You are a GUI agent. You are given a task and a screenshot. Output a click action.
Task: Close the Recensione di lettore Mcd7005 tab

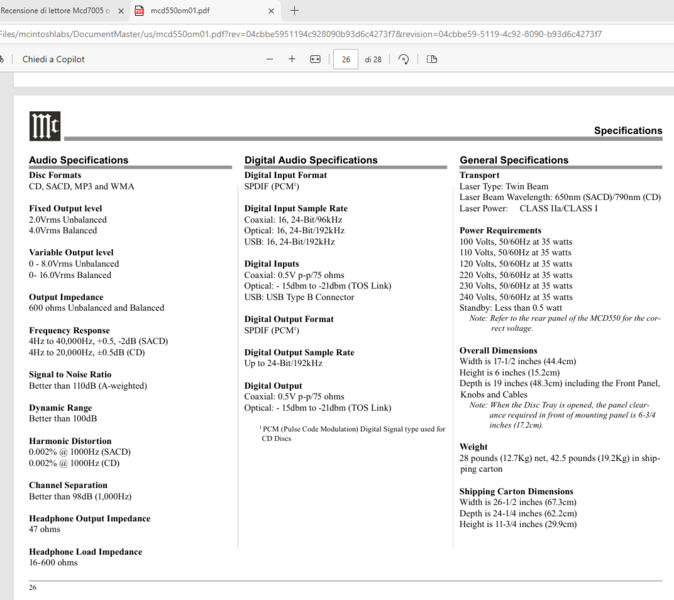click(121, 11)
